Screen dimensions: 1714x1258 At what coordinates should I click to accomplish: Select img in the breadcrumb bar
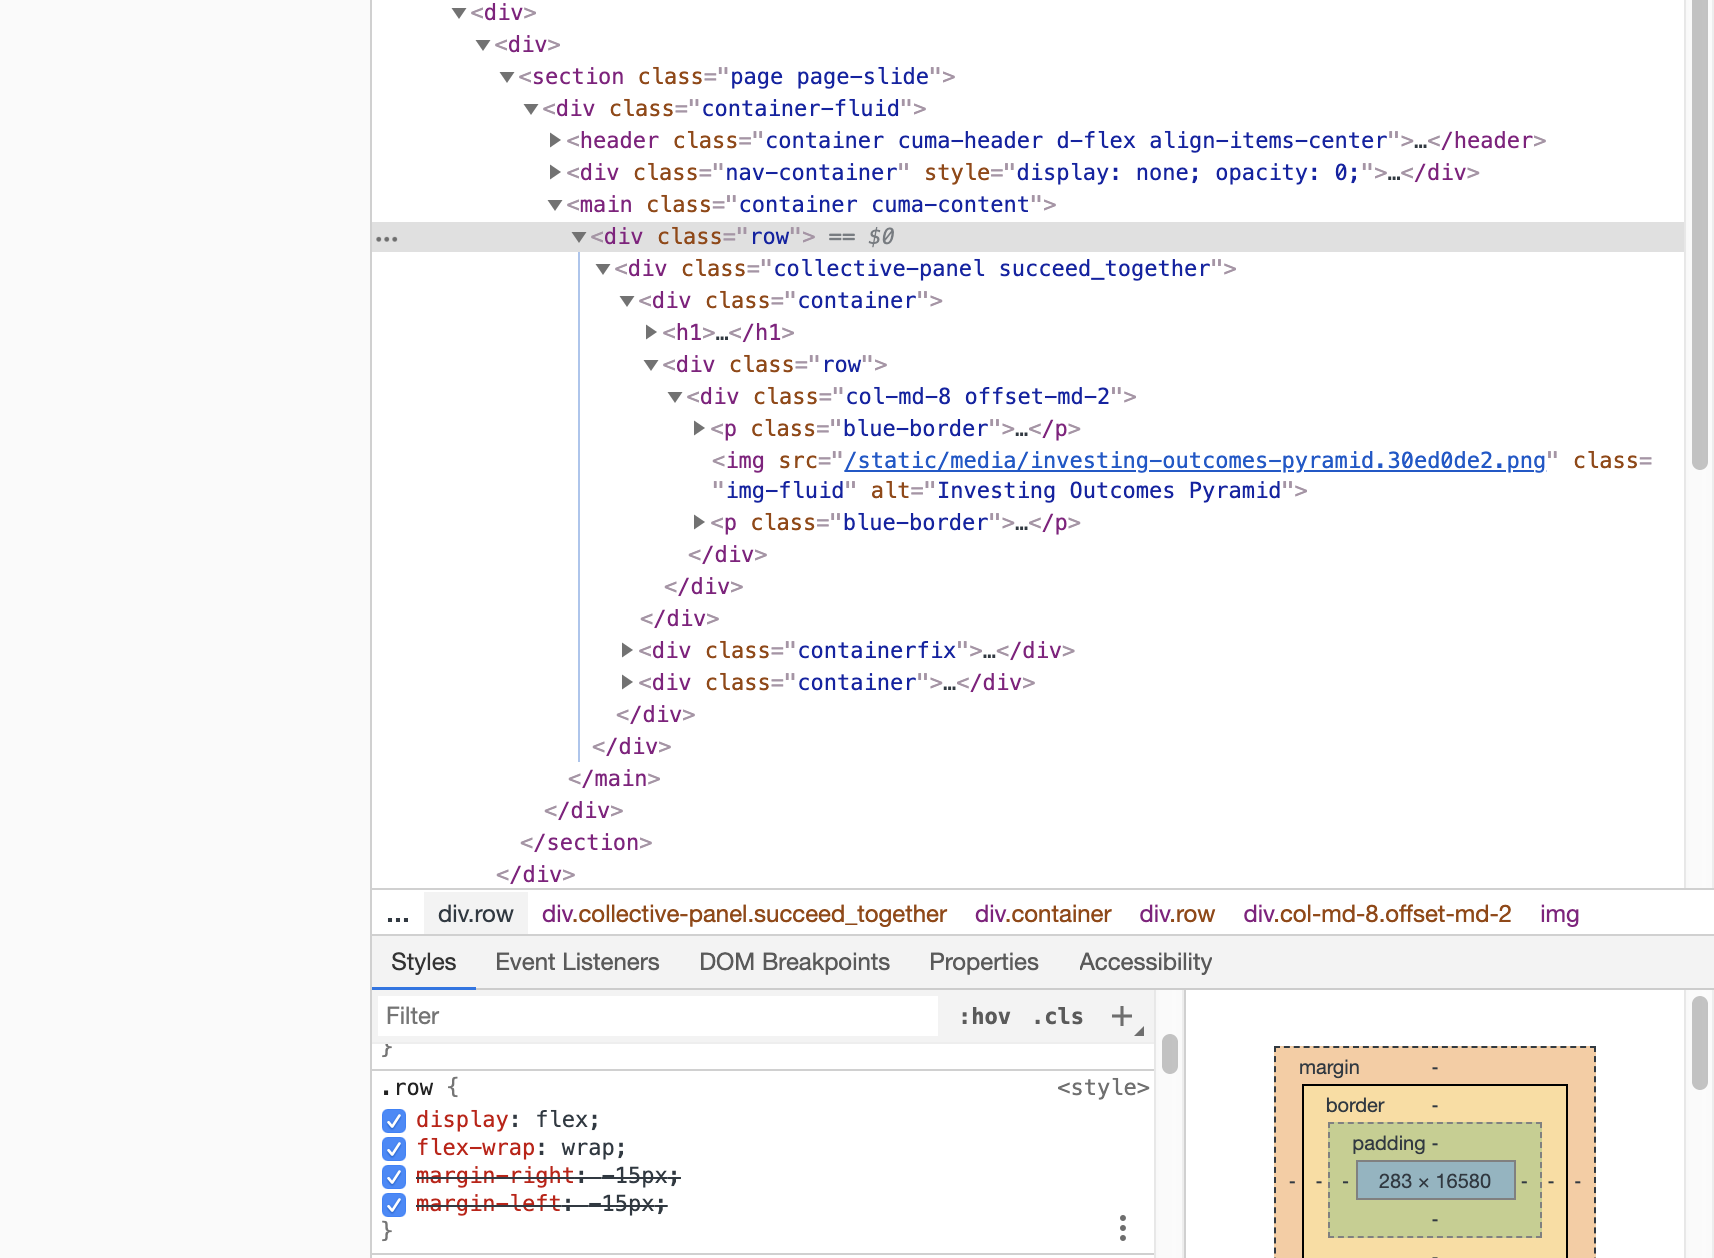click(x=1559, y=913)
